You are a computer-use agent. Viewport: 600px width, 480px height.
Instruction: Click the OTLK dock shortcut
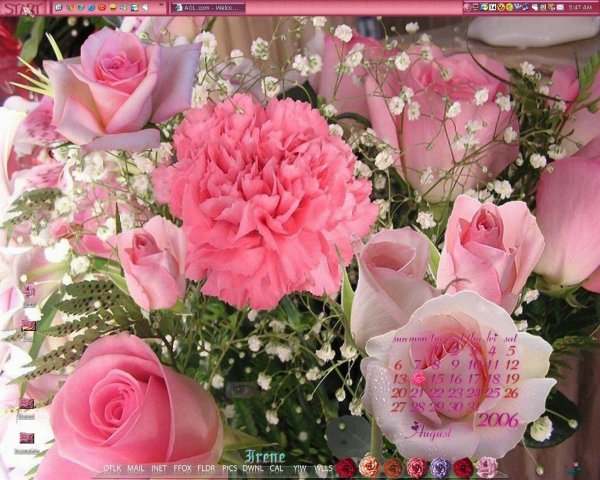pos(112,468)
